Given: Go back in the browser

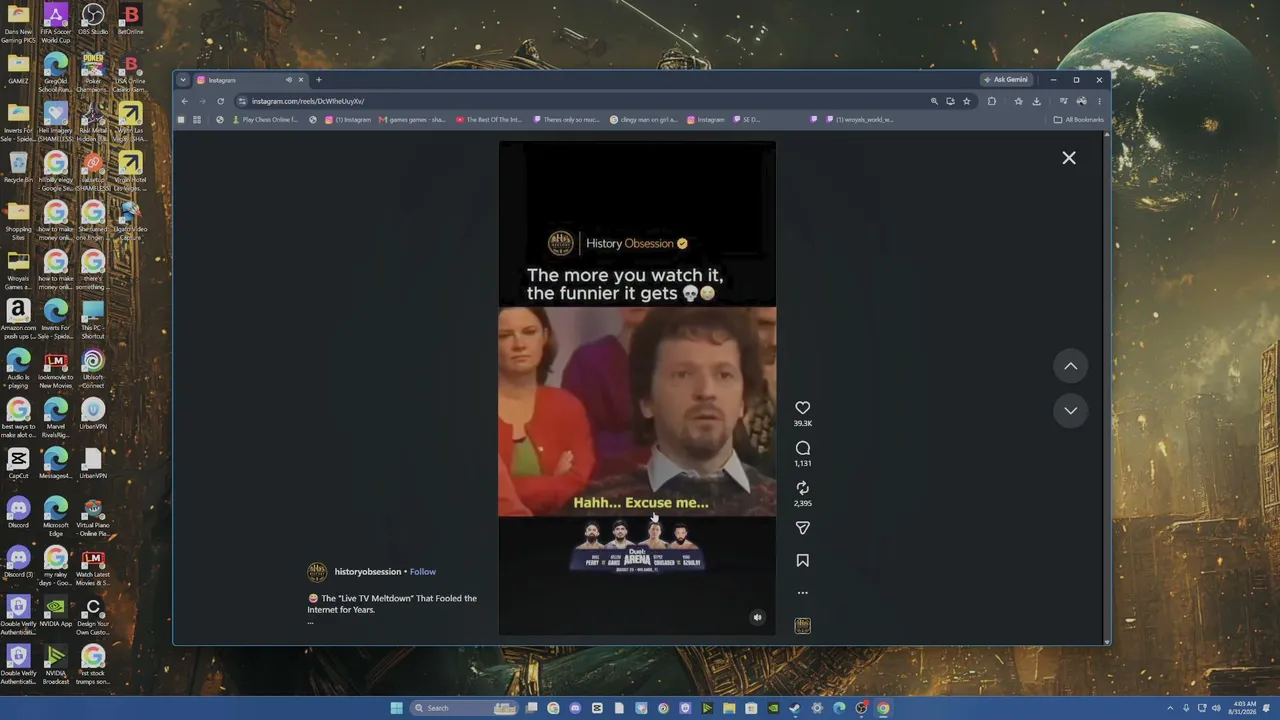Looking at the screenshot, I should click(x=184, y=101).
